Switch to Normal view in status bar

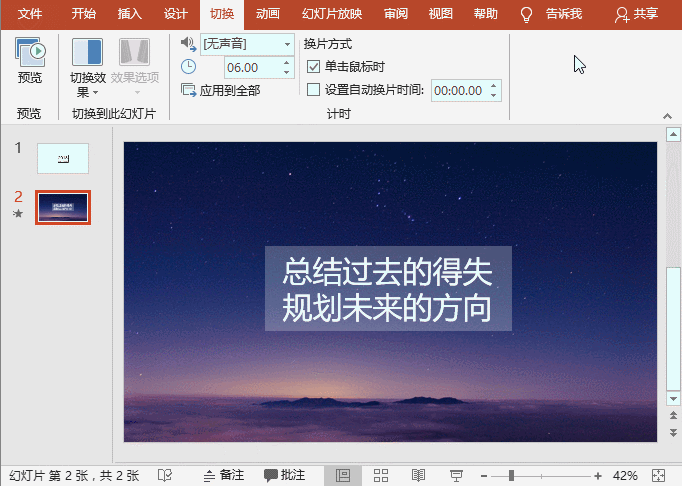coord(343,475)
